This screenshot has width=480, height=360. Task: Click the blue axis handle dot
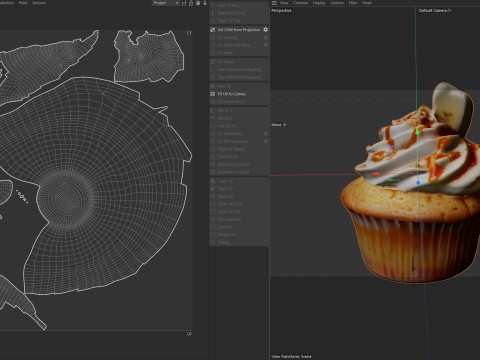click(418, 183)
